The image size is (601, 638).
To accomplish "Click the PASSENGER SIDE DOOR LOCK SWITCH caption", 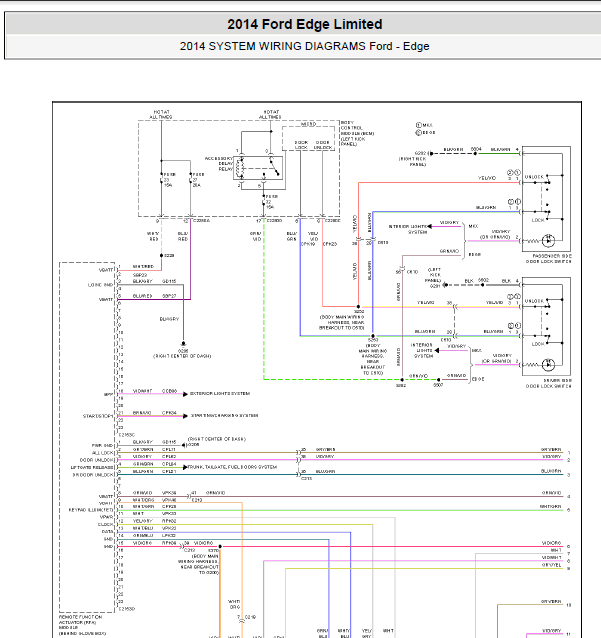I will (549, 259).
